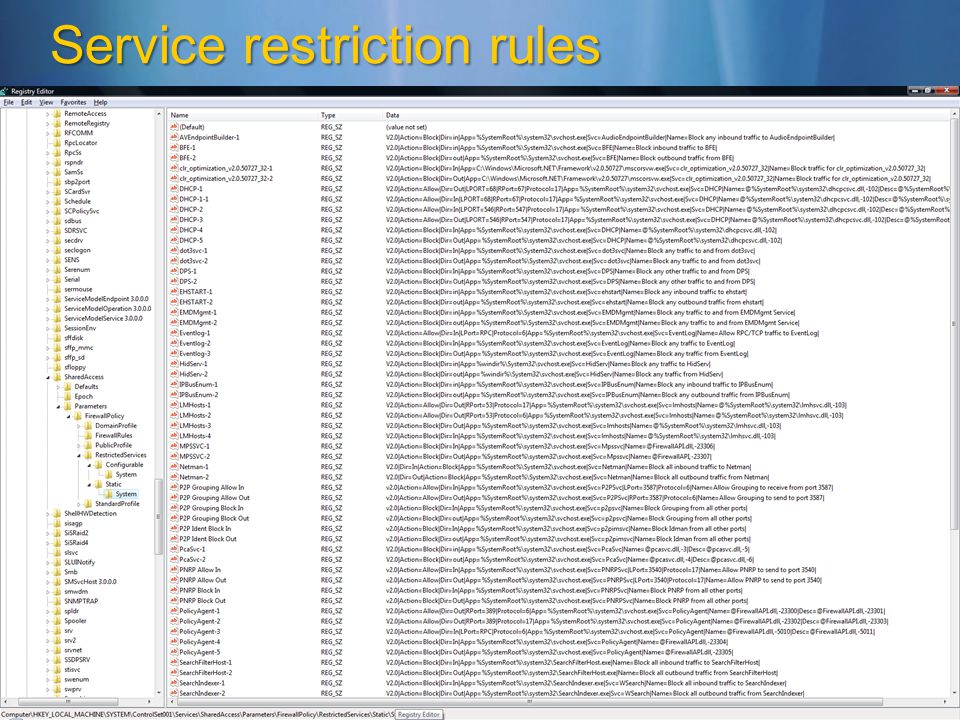Click the values pane horizontal scrollbar
Screen dimensions: 960x720
point(529,702)
